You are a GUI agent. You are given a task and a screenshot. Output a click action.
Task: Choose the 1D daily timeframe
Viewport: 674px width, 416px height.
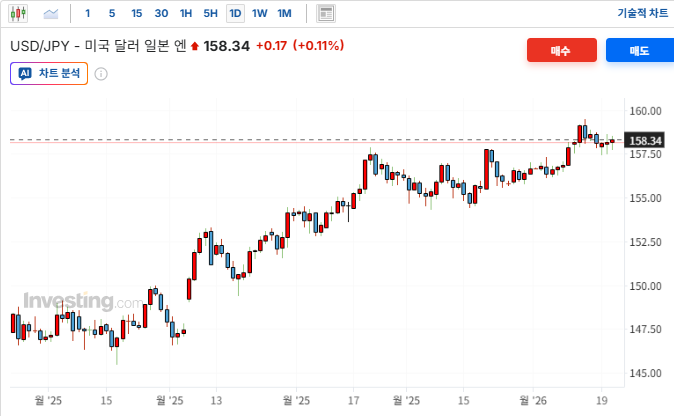(x=235, y=13)
